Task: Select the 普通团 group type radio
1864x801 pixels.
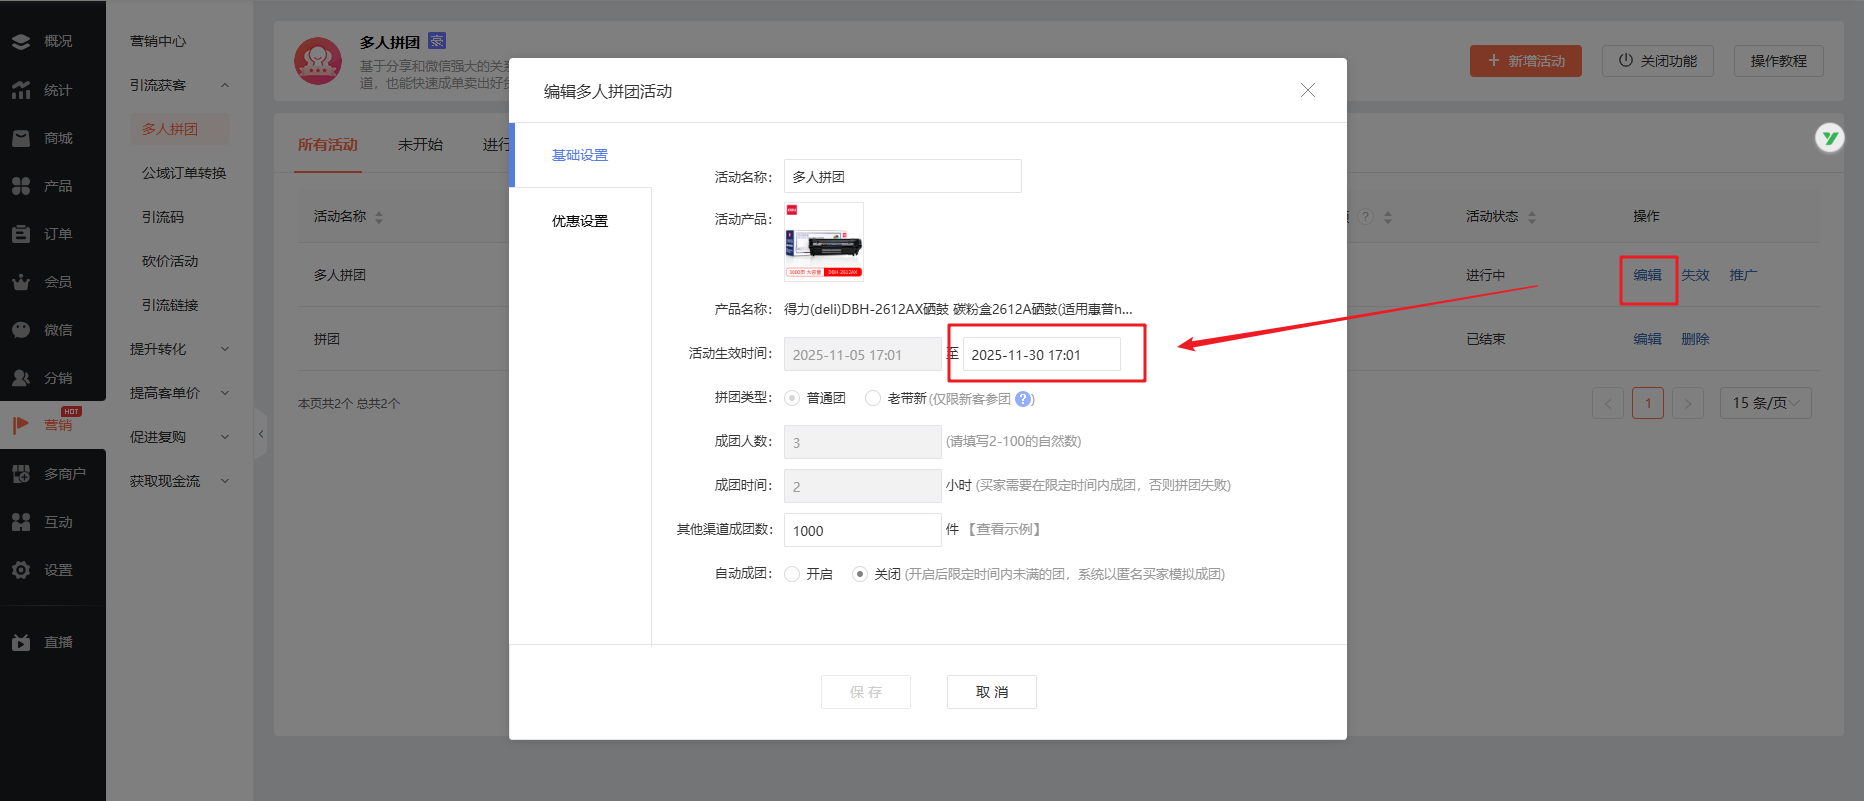Action: point(792,398)
